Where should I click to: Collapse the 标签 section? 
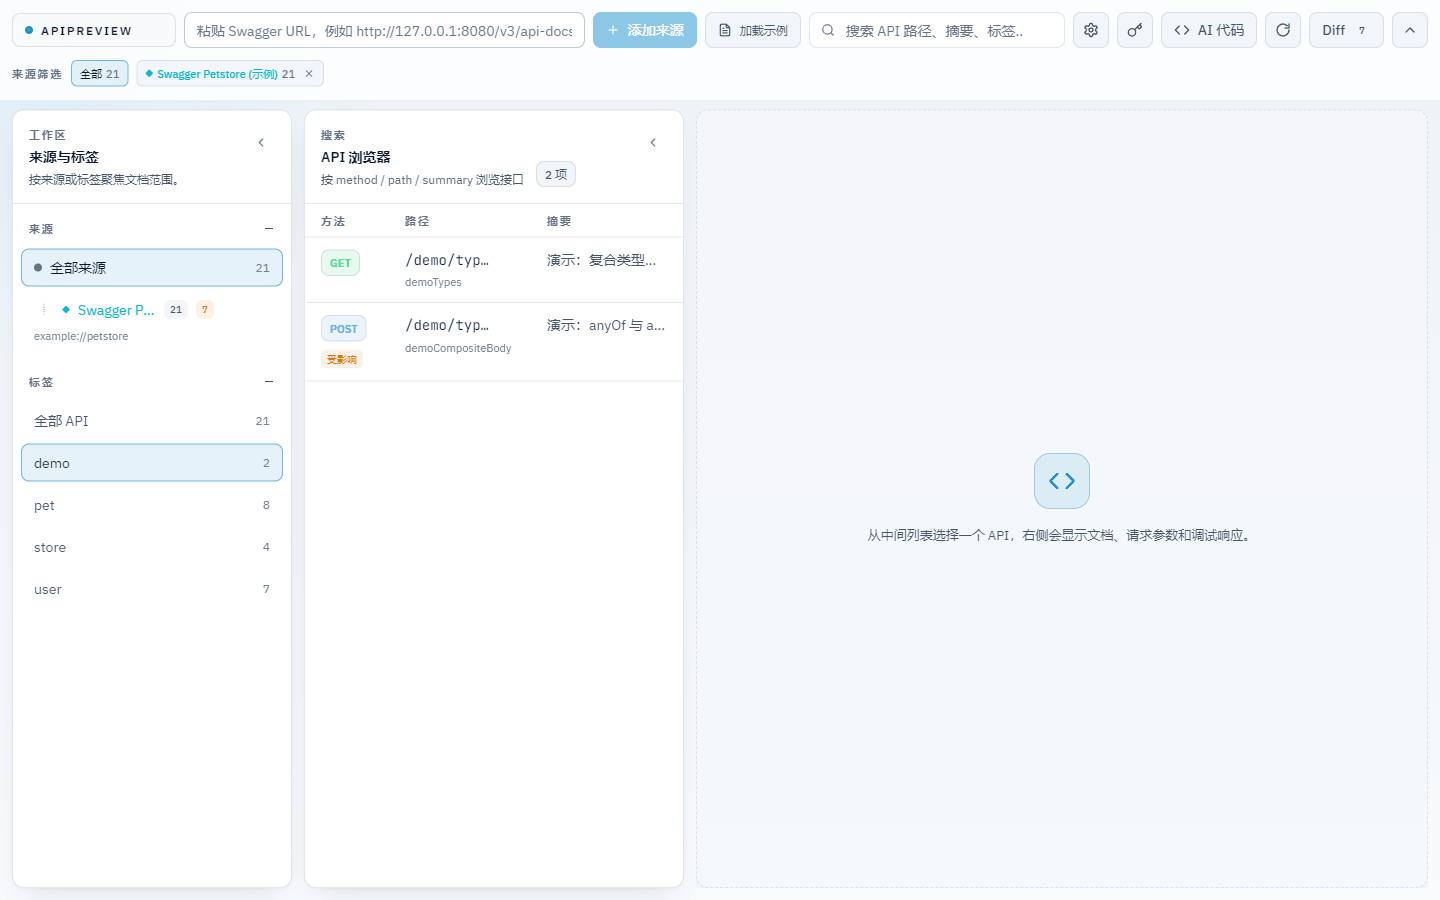(x=269, y=382)
